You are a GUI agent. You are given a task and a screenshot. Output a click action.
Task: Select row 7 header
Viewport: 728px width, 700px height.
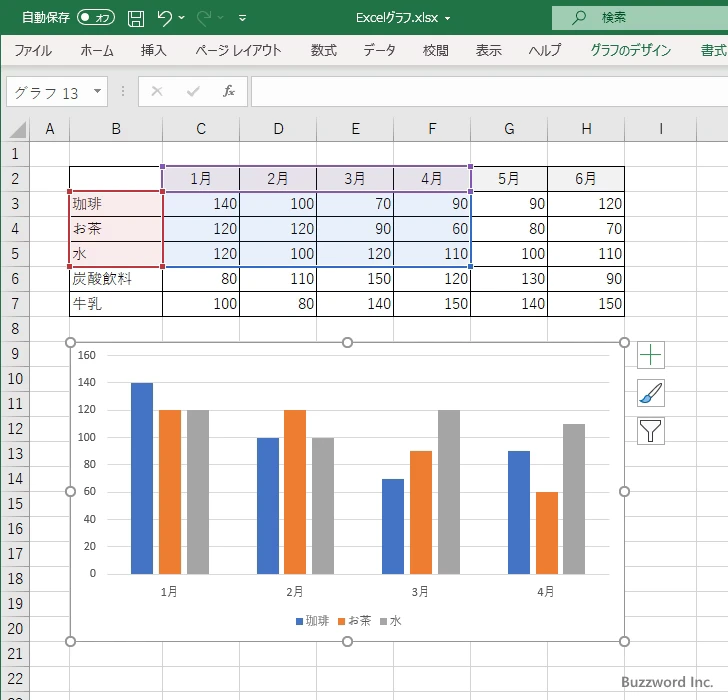pos(15,304)
